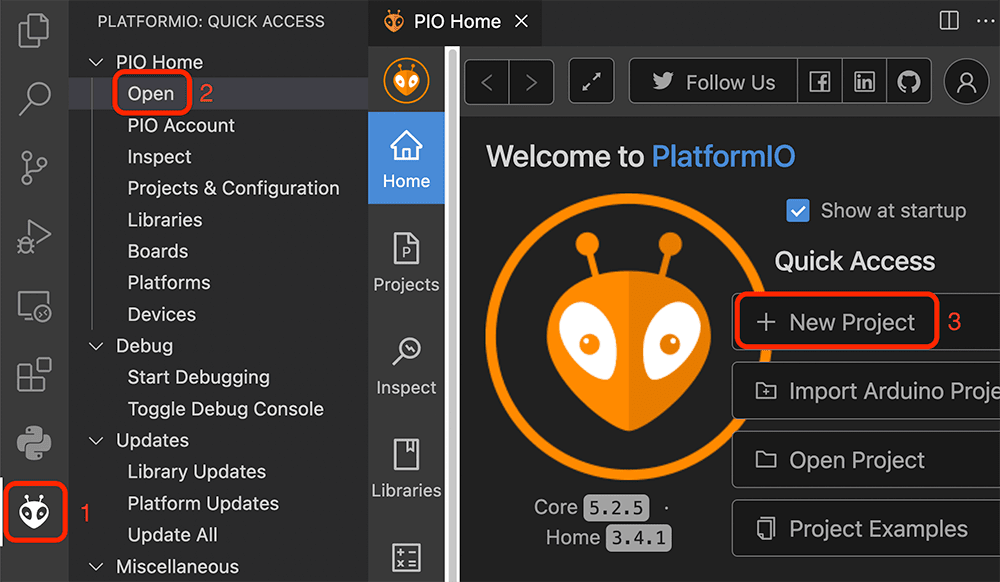Screen dimensions: 1000x582
Task: Click the Follow Us Twitter button
Action: [x=713, y=82]
